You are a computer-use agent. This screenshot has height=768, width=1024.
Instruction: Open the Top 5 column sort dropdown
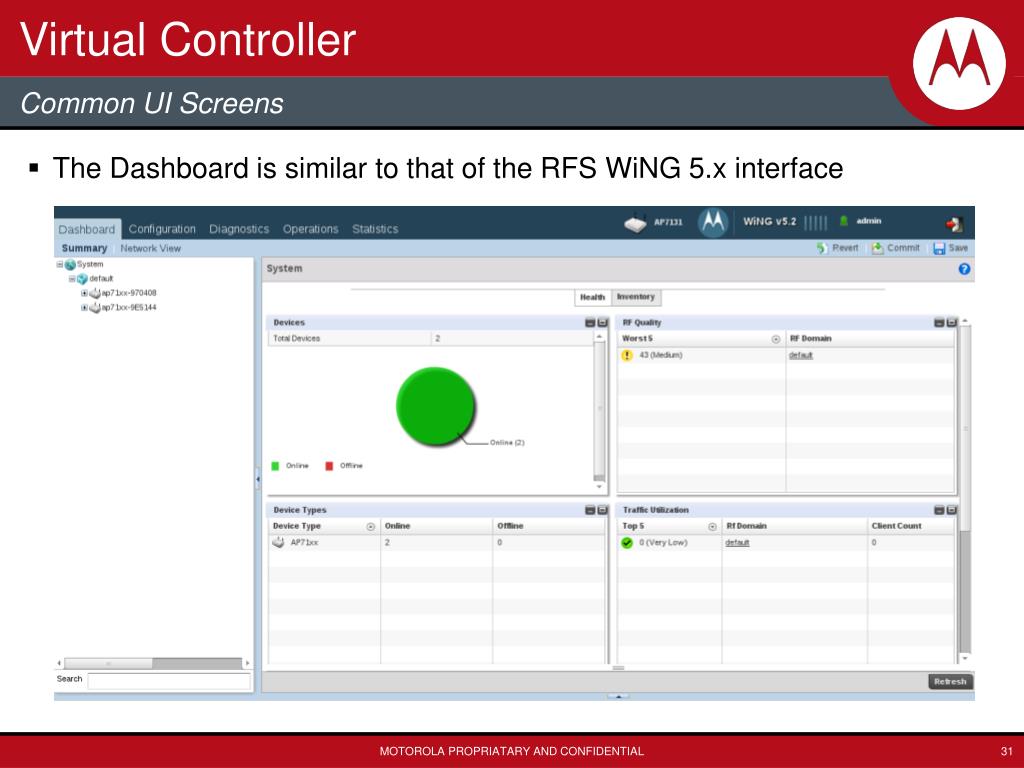click(x=712, y=526)
